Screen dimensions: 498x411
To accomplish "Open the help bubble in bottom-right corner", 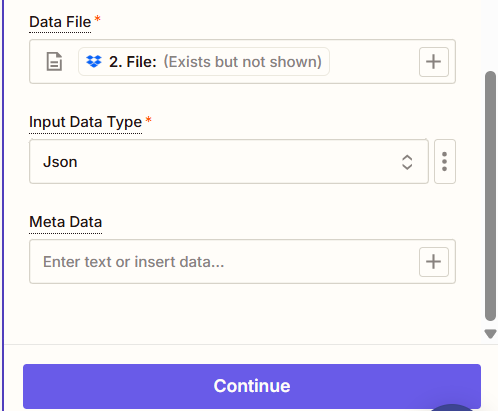I will (452, 407).
